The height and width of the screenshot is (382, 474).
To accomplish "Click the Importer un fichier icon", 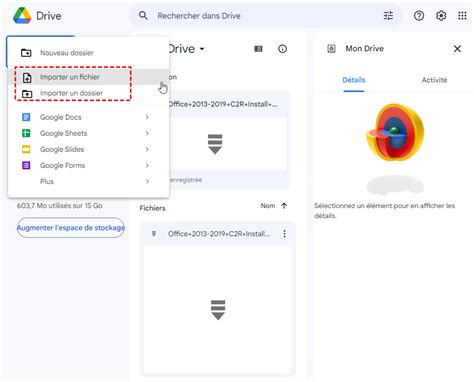I will point(27,77).
